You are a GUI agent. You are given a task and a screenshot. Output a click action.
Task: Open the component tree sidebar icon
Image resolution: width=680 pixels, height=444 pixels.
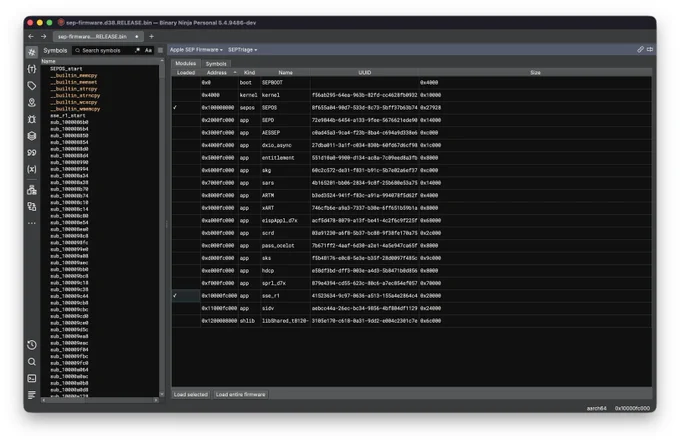(32, 190)
